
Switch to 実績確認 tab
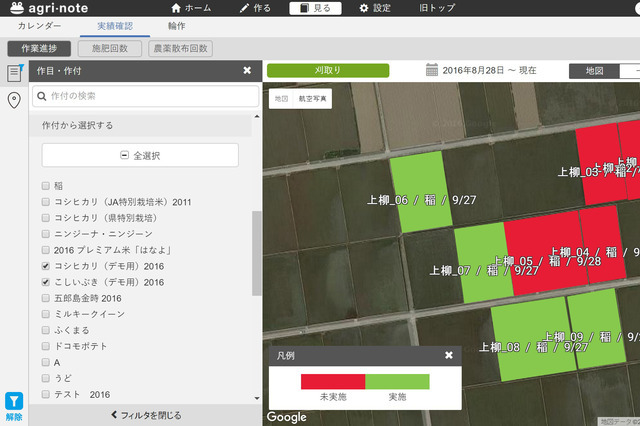point(115,27)
